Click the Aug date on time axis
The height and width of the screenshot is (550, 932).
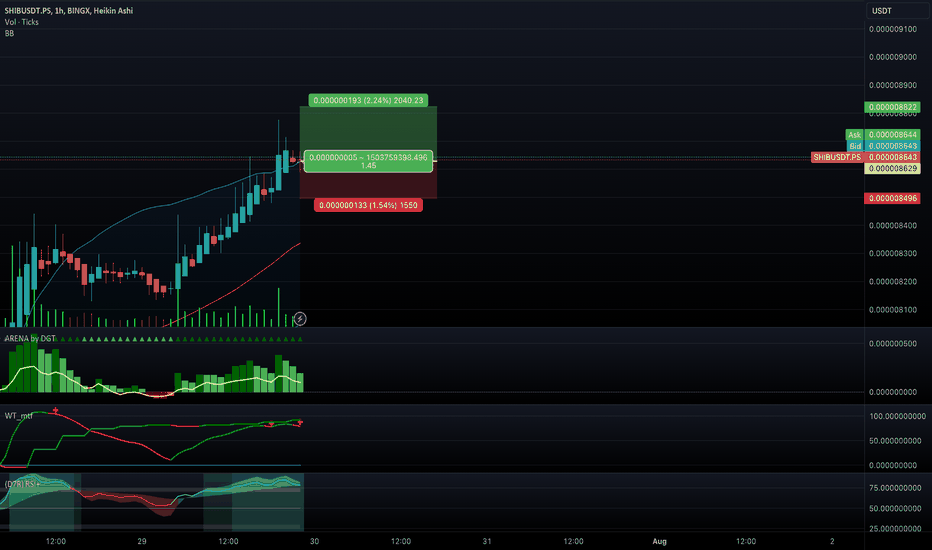(x=659, y=541)
